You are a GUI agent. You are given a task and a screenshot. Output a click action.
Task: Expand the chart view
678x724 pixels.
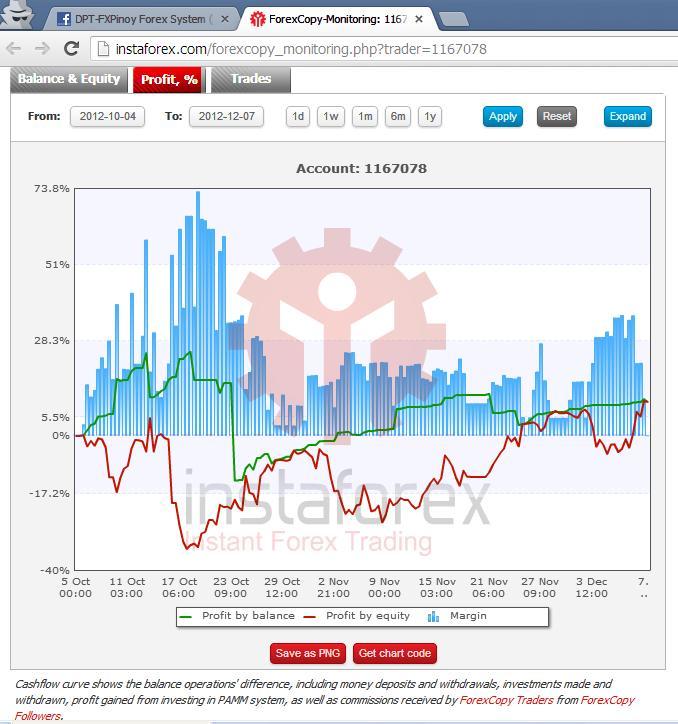click(628, 116)
